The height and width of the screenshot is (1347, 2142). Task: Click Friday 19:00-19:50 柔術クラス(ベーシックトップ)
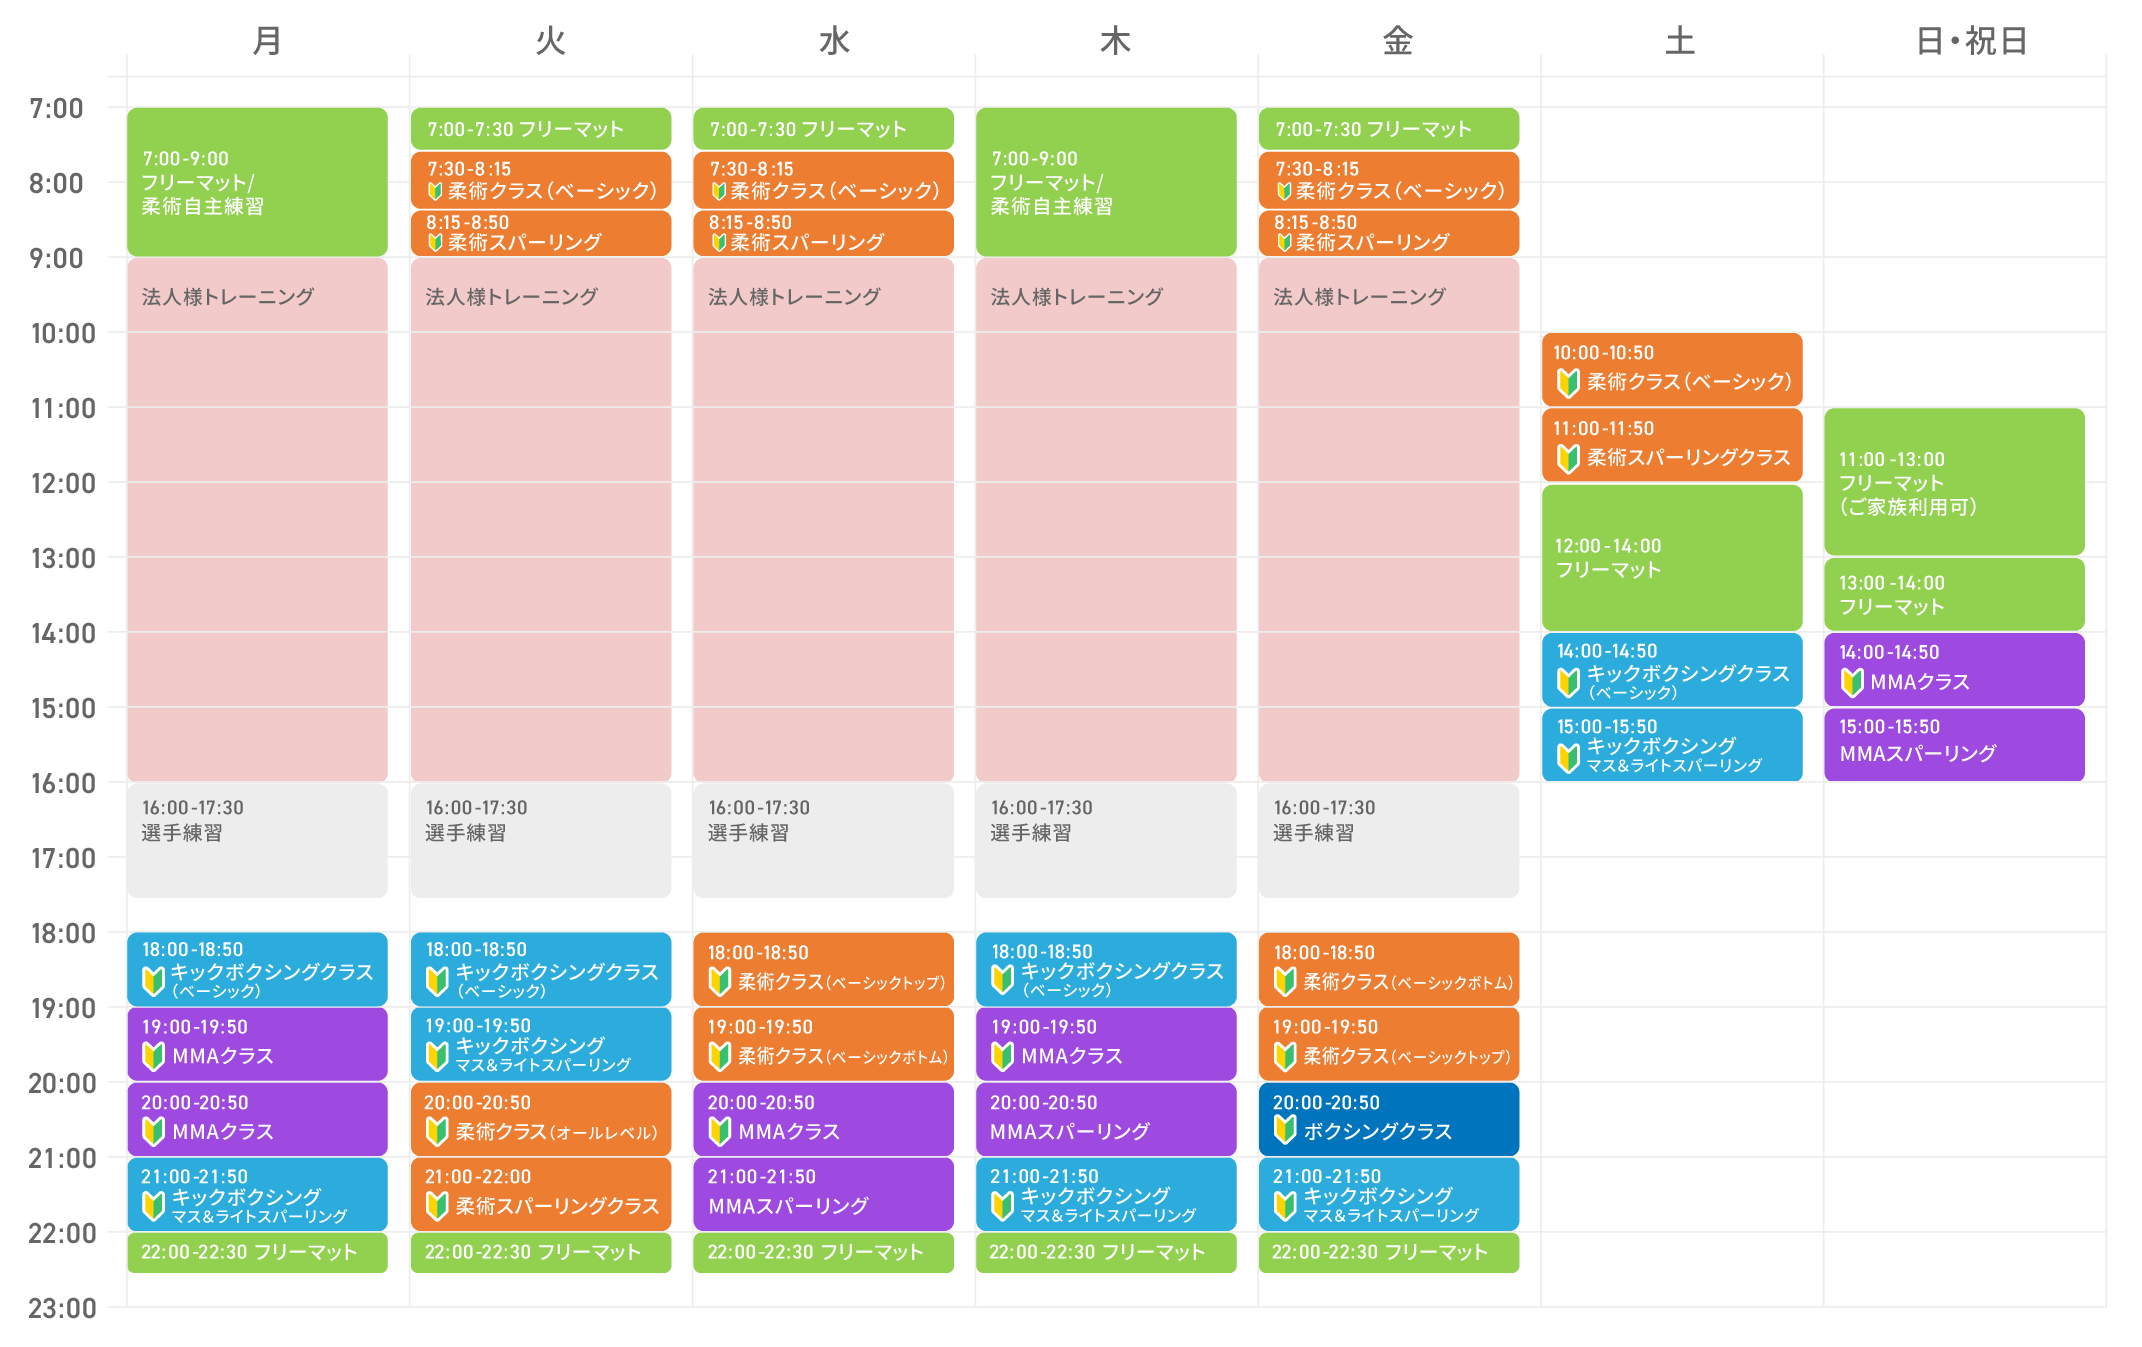[1389, 1044]
